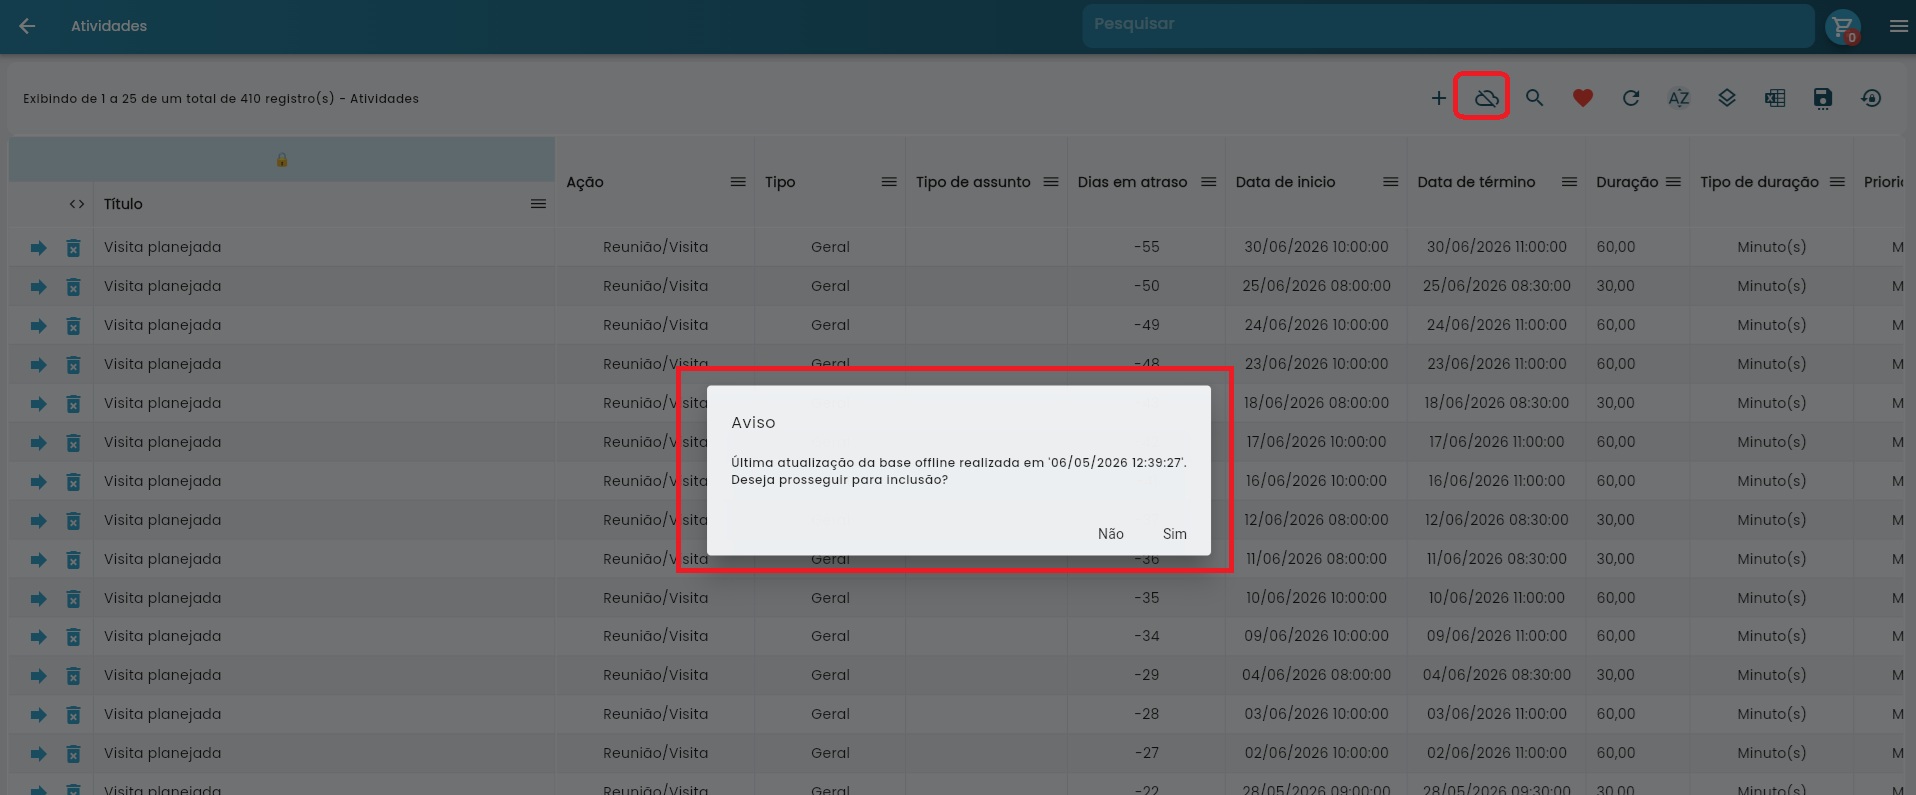Delete the -49 days row
Viewport: 1916px width, 795px height.
click(73, 326)
